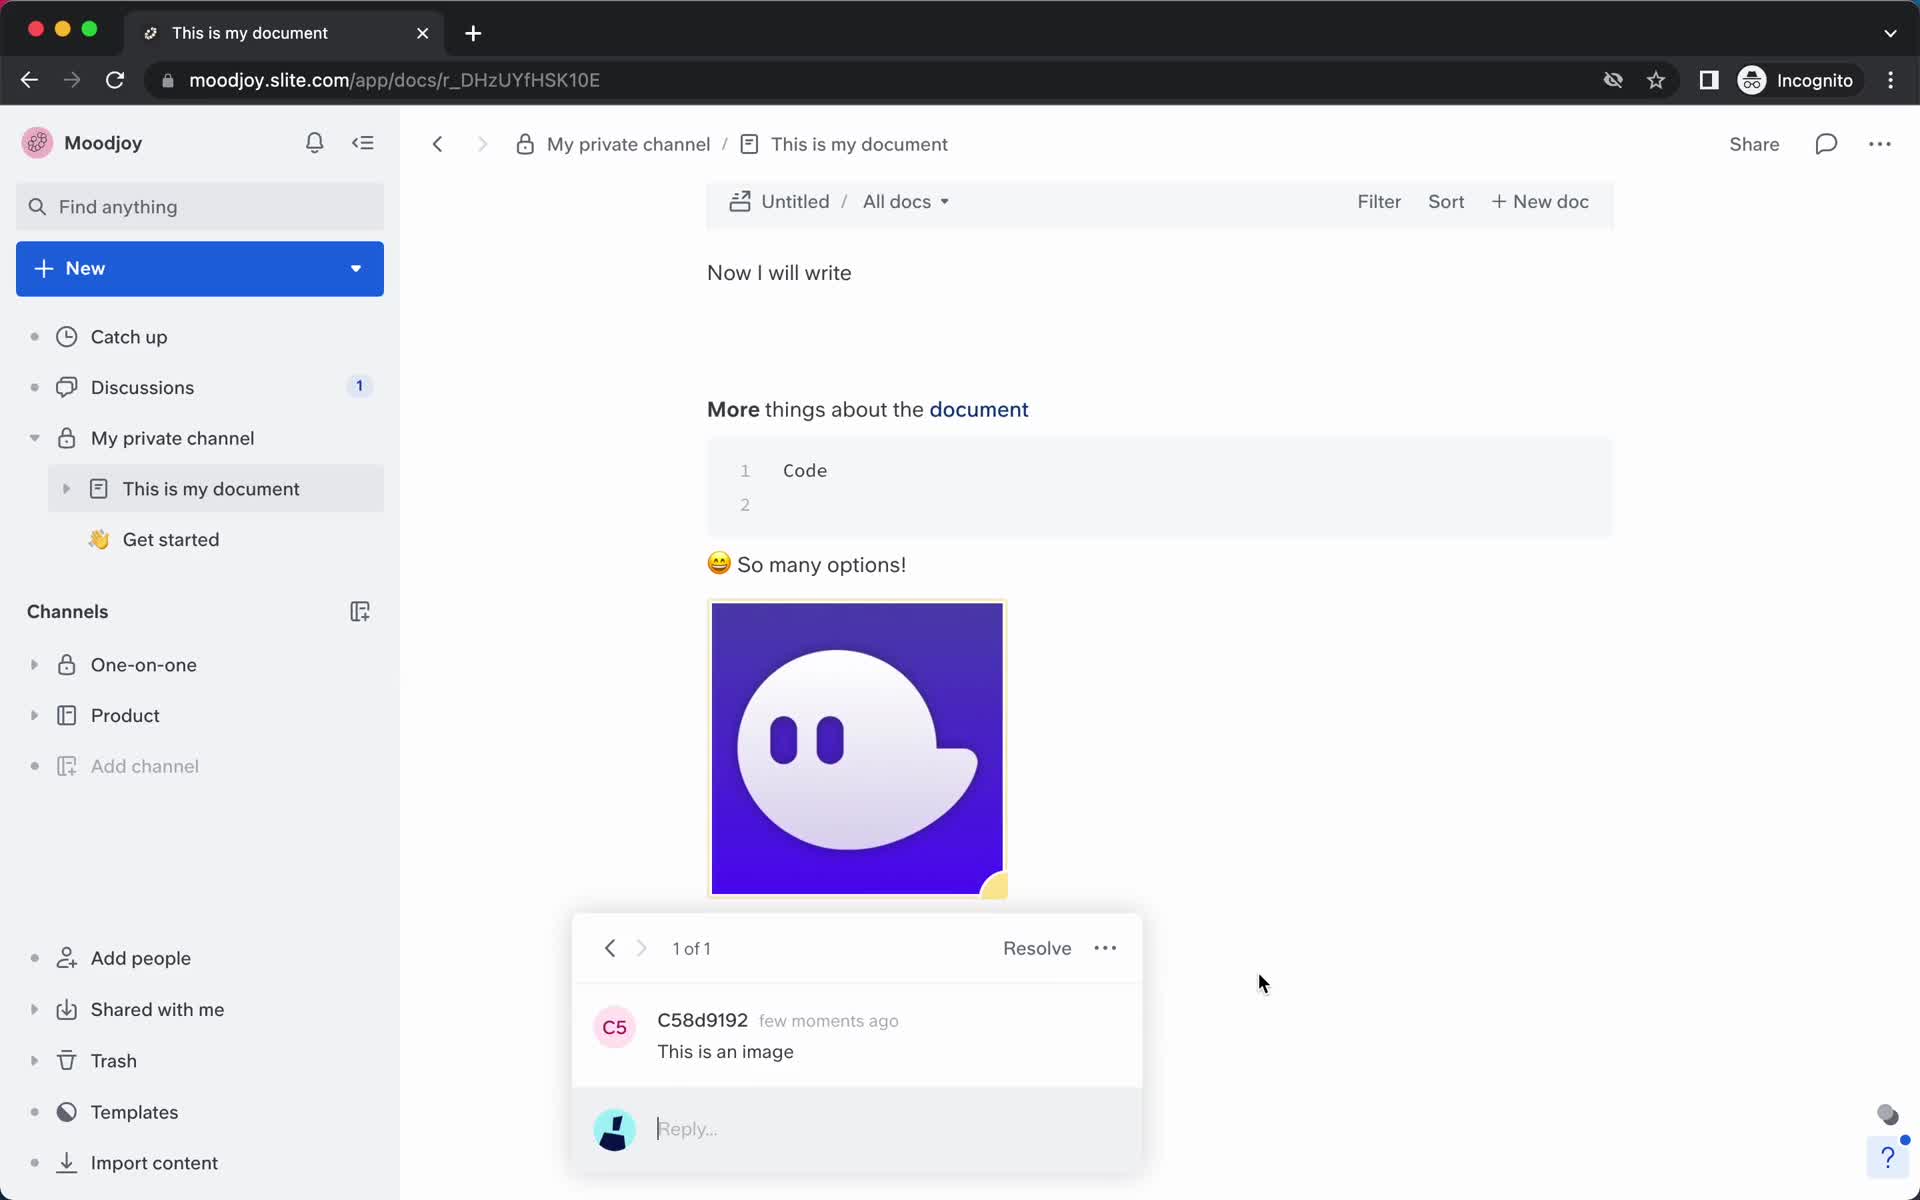1920x1200 pixels.
Task: Toggle the navigation back arrow
Action: pos(438,144)
